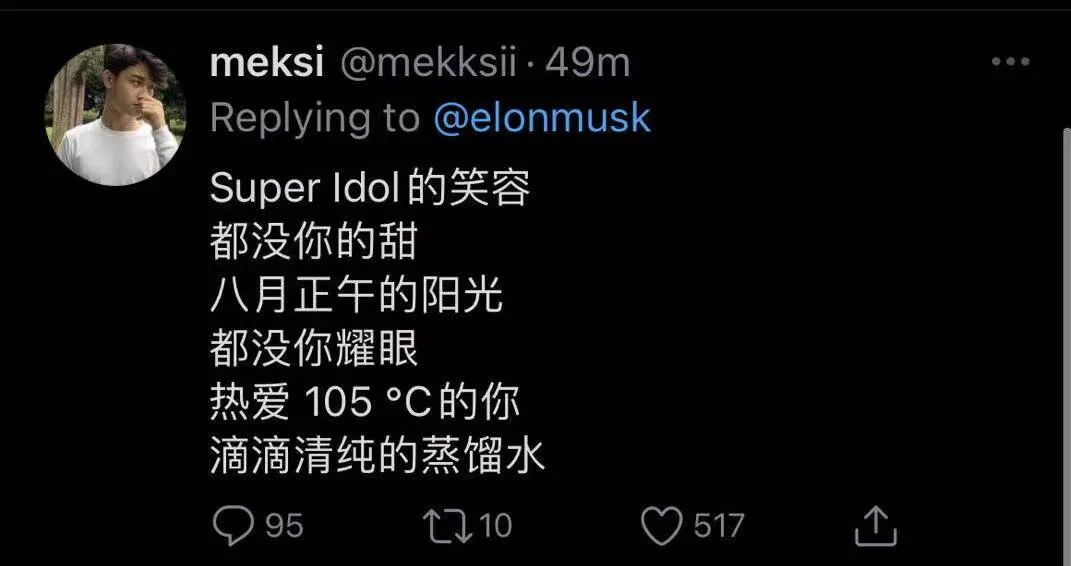Click the 95 replies count
Image resolution: width=1071 pixels, height=566 pixels.
284,525
